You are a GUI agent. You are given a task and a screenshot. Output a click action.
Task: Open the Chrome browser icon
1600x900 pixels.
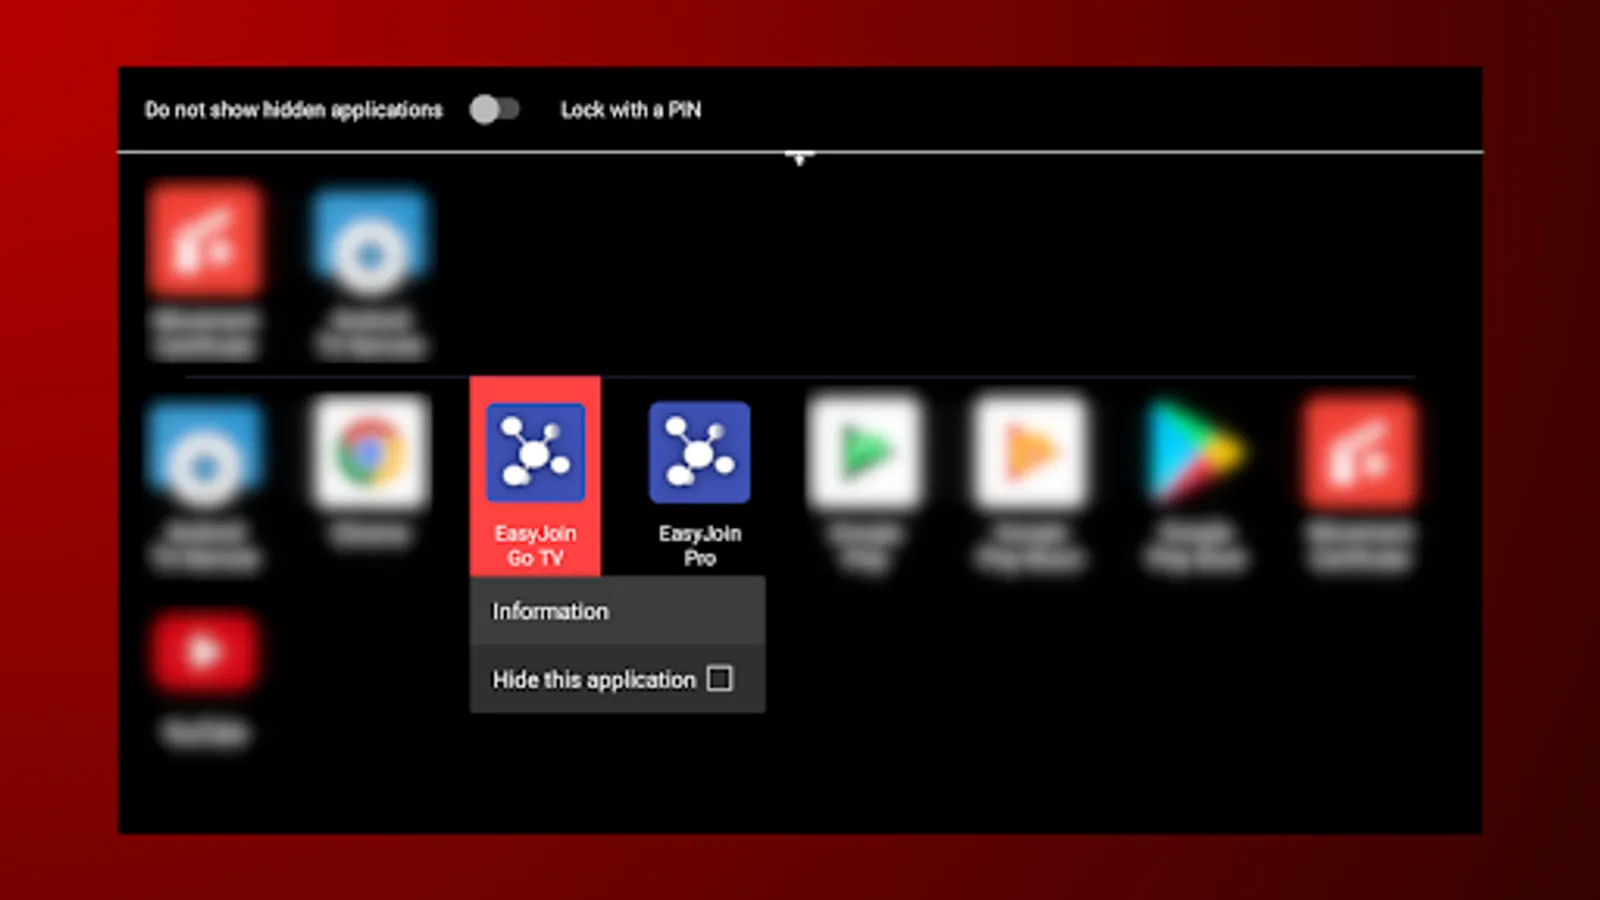point(370,452)
